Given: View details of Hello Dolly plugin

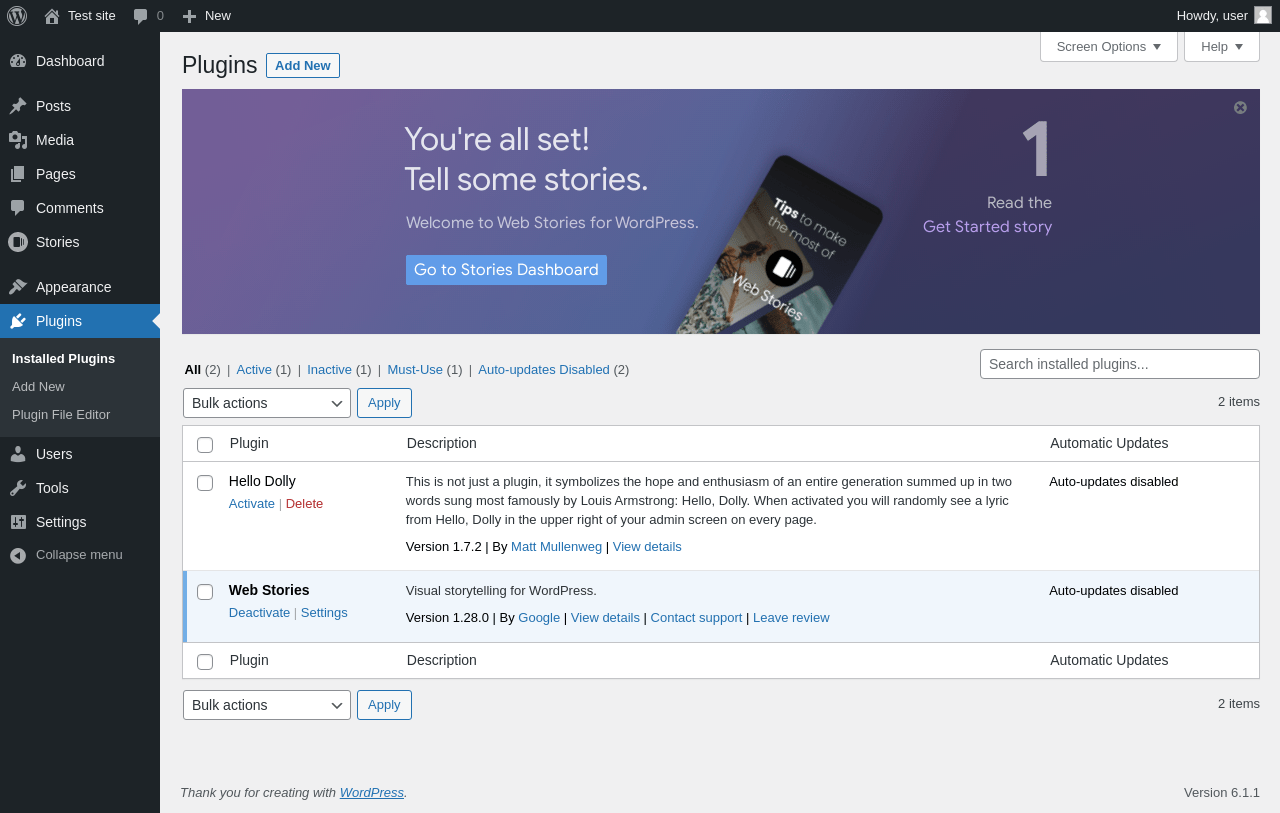Looking at the screenshot, I should [647, 547].
